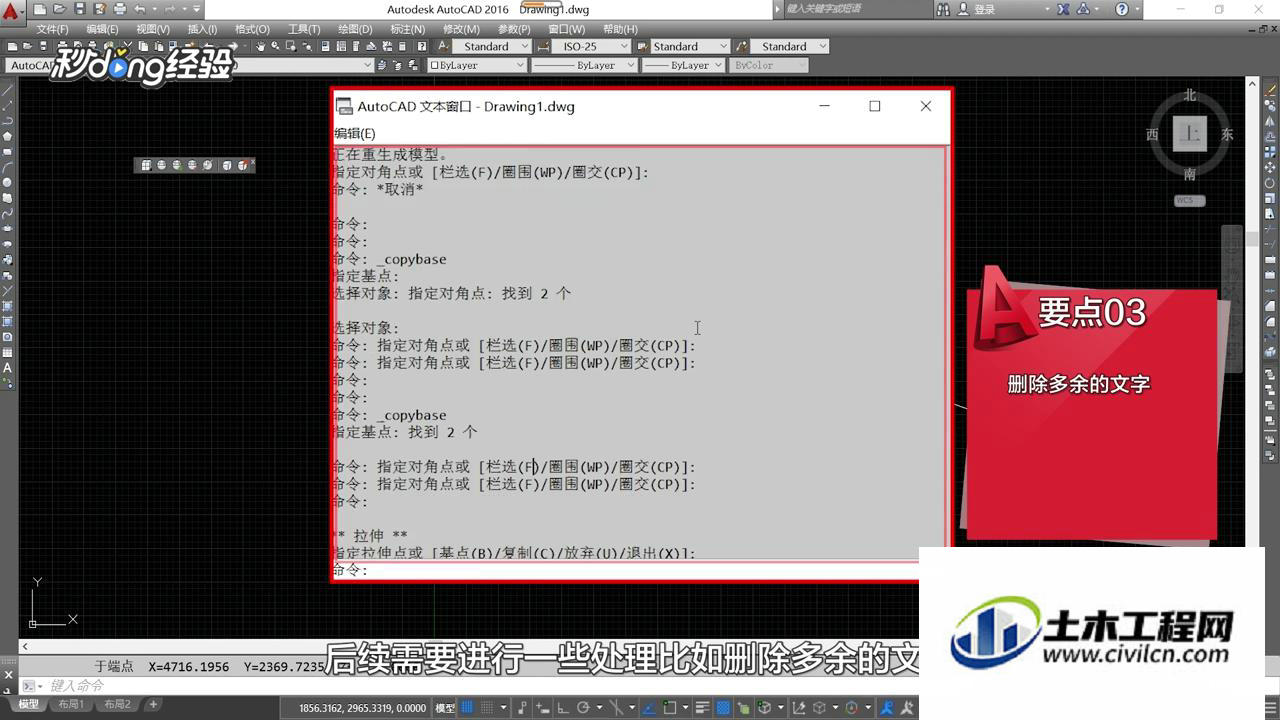Select the Circle tool in draw toolbar

click(x=7, y=182)
